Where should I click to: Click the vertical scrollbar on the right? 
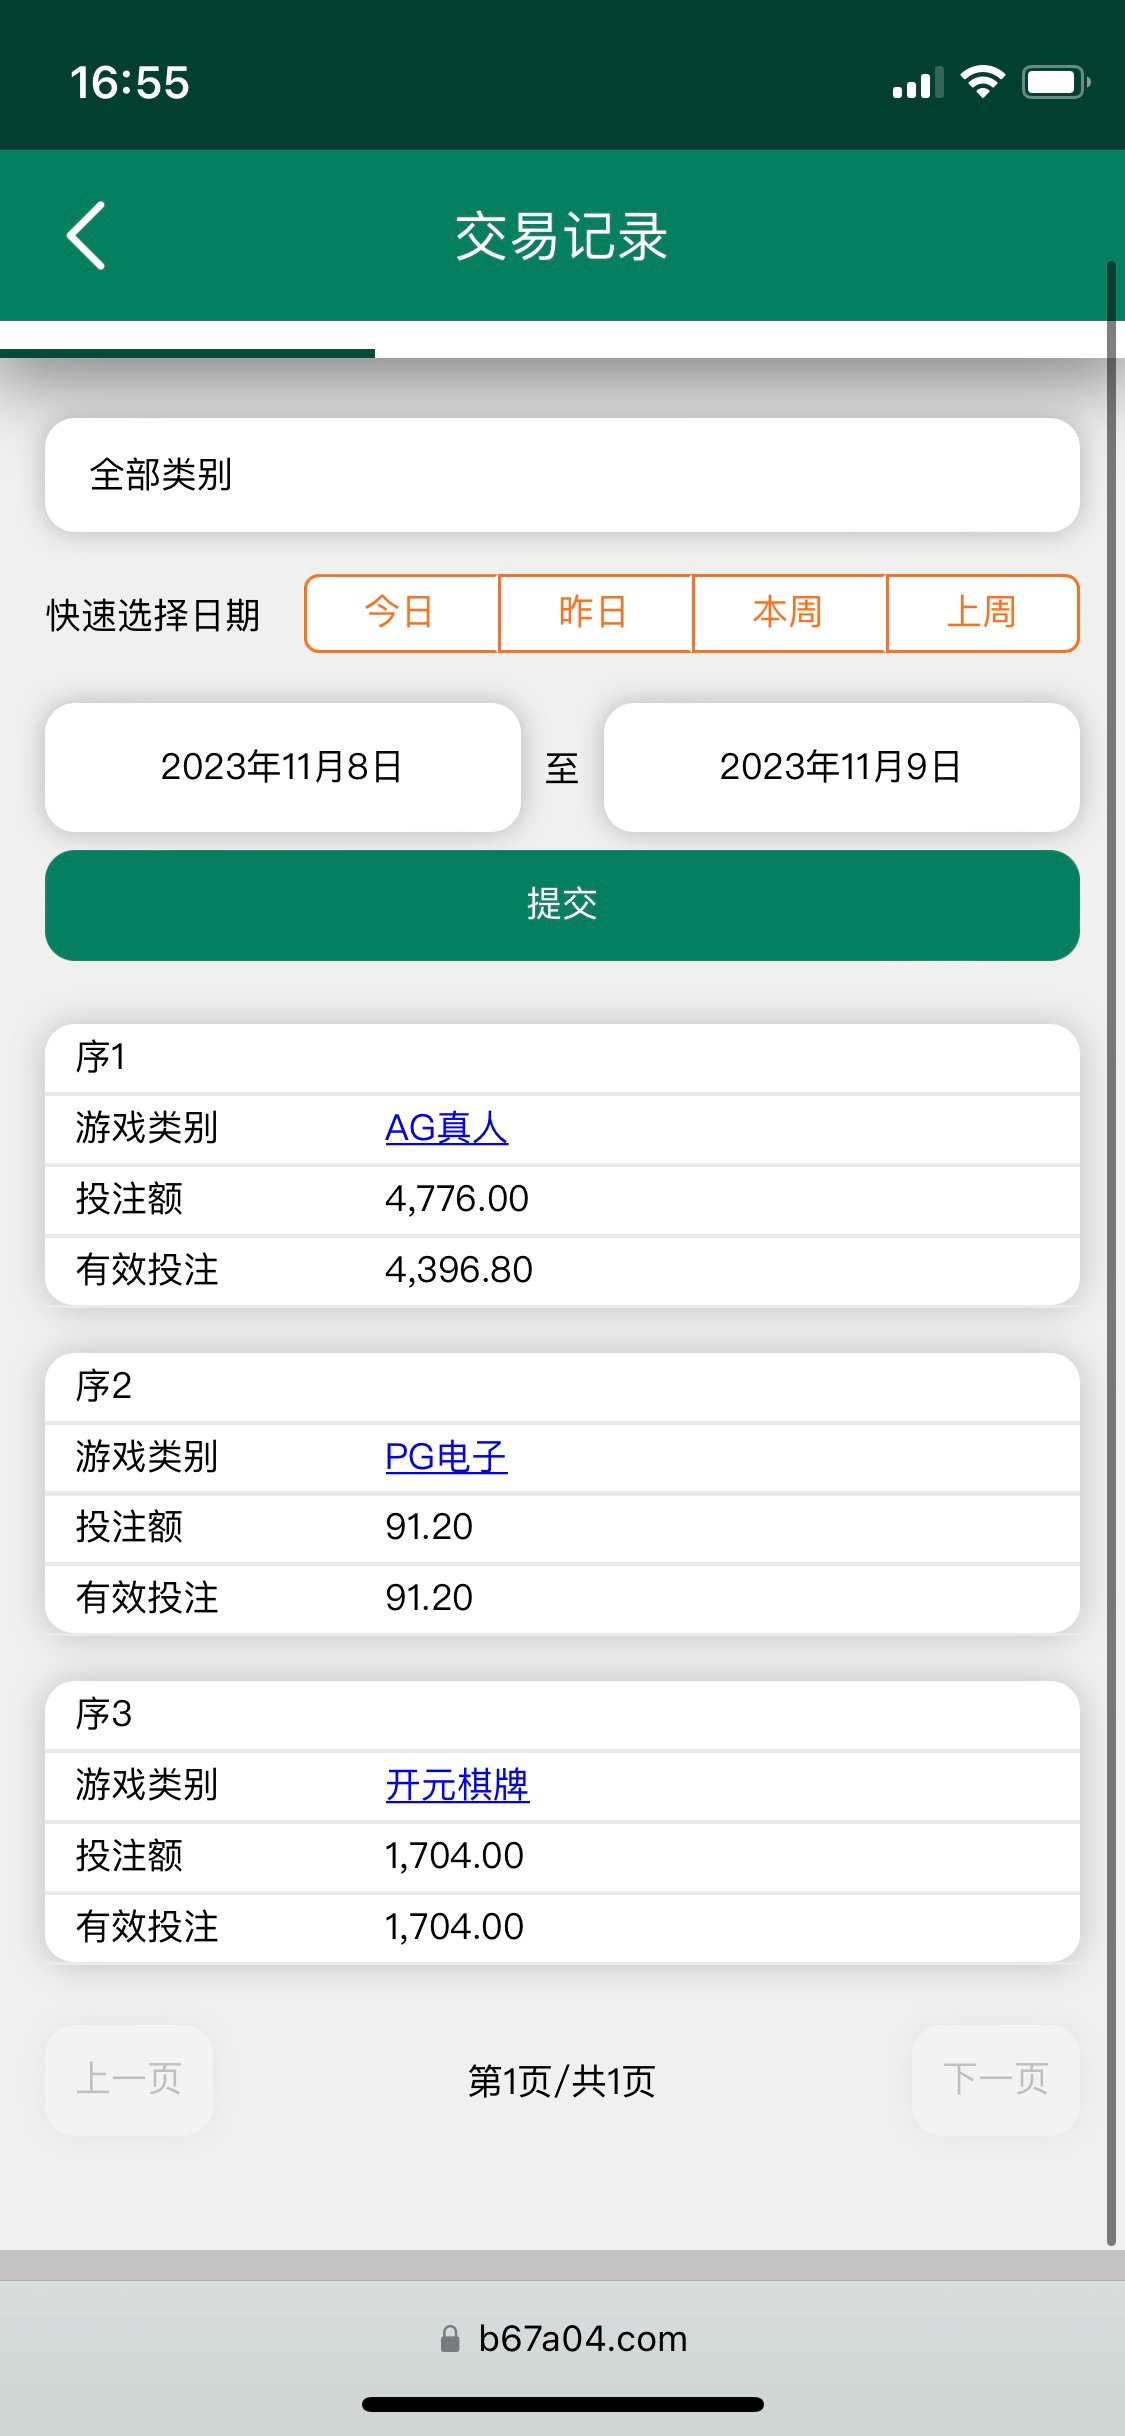click(x=1111, y=1250)
